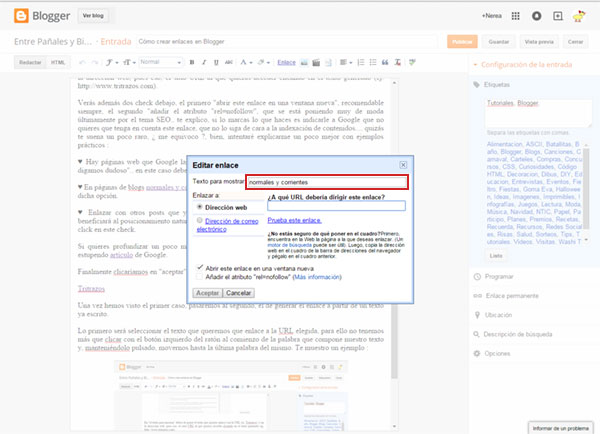Screen dimensions: 600x434
Task: Insert a video into the post
Action: click(316, 62)
